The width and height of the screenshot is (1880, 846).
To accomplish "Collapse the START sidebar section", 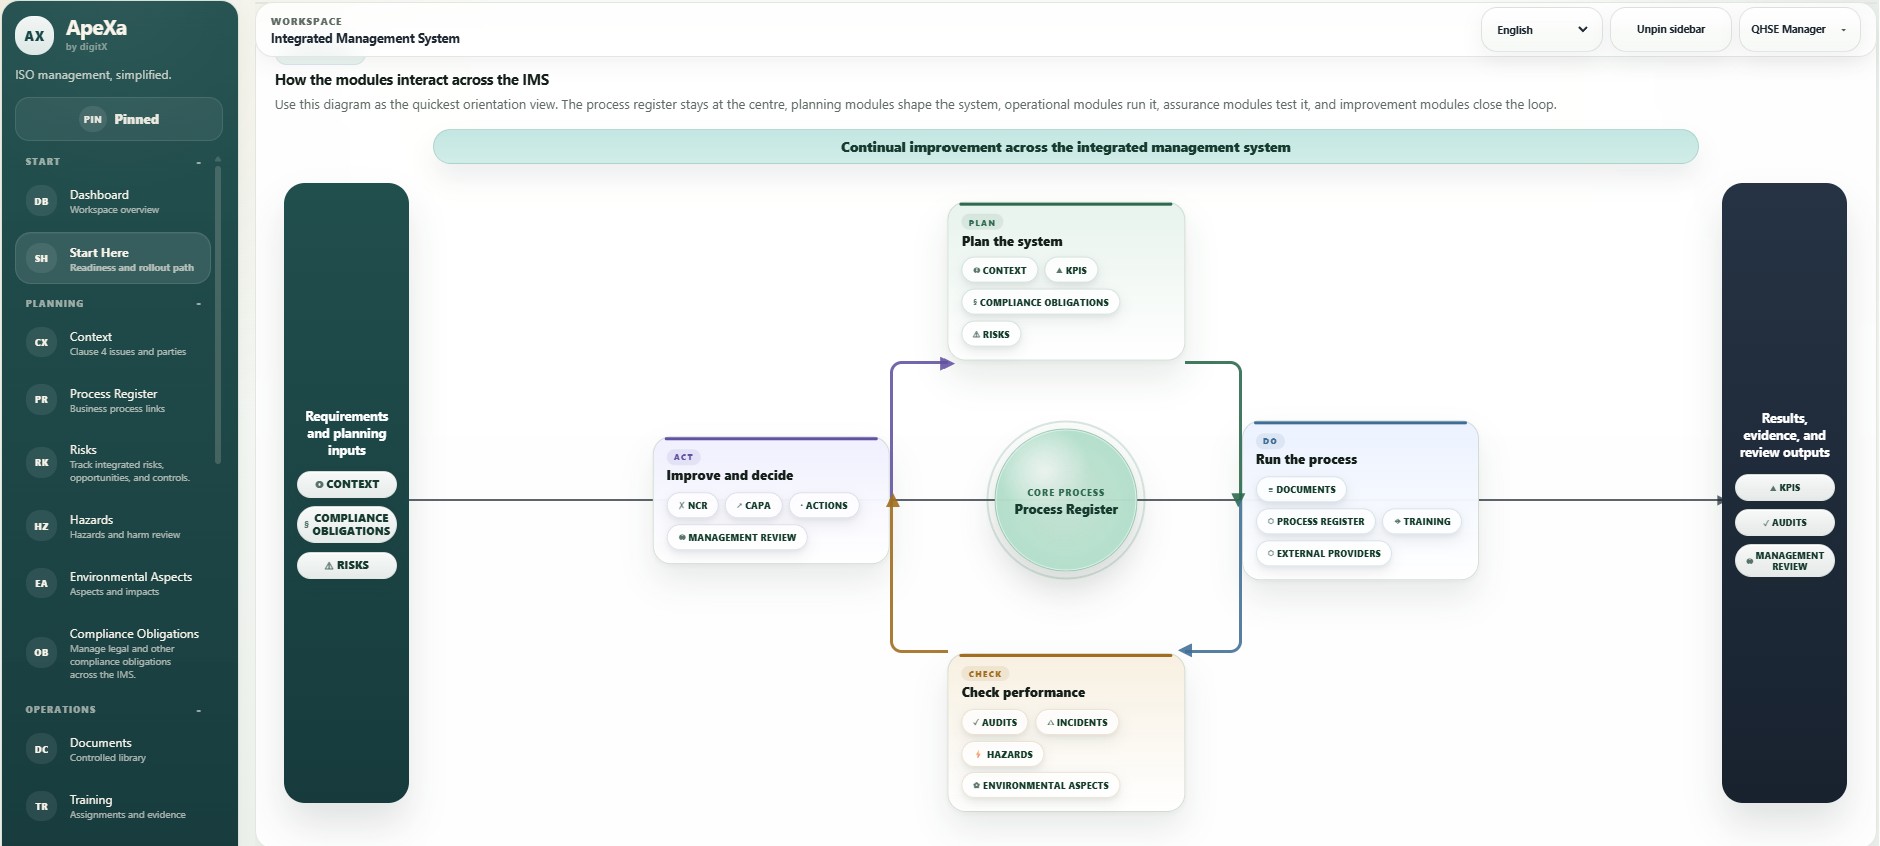I will [x=198, y=162].
